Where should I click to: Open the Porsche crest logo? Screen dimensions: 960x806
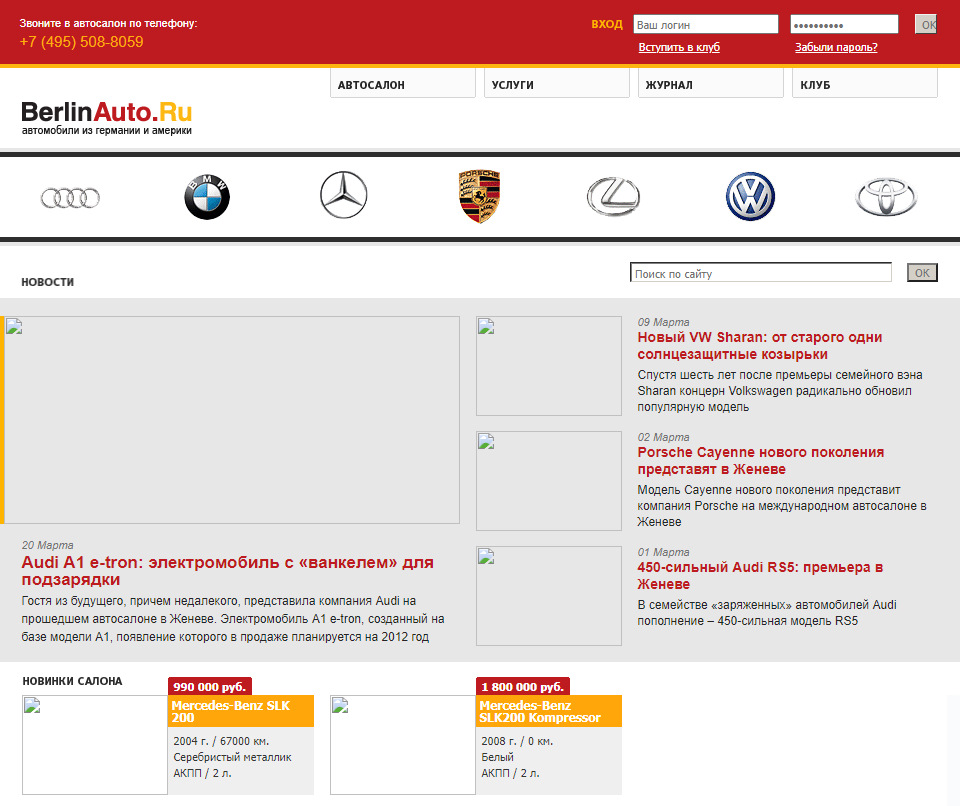(x=480, y=196)
